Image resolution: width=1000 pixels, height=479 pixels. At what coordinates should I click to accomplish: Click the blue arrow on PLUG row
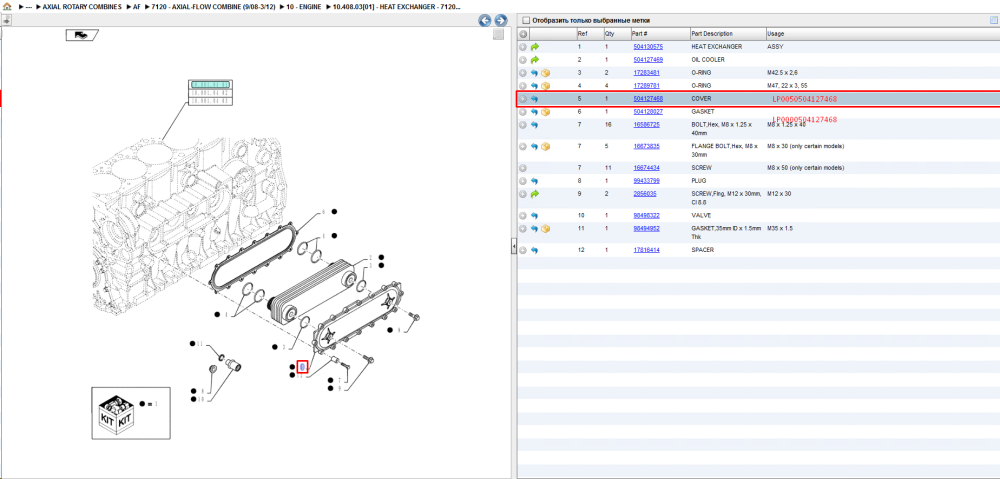click(x=534, y=181)
